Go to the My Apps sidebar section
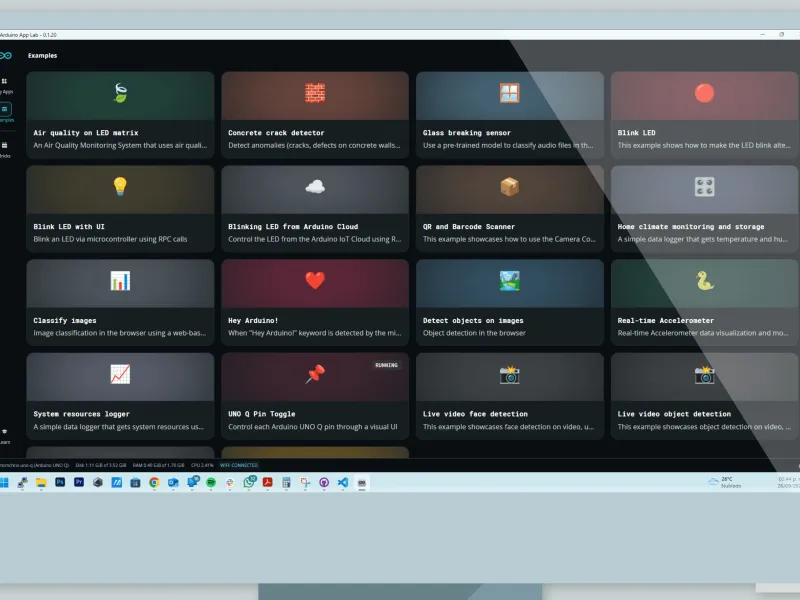 pos(5,86)
